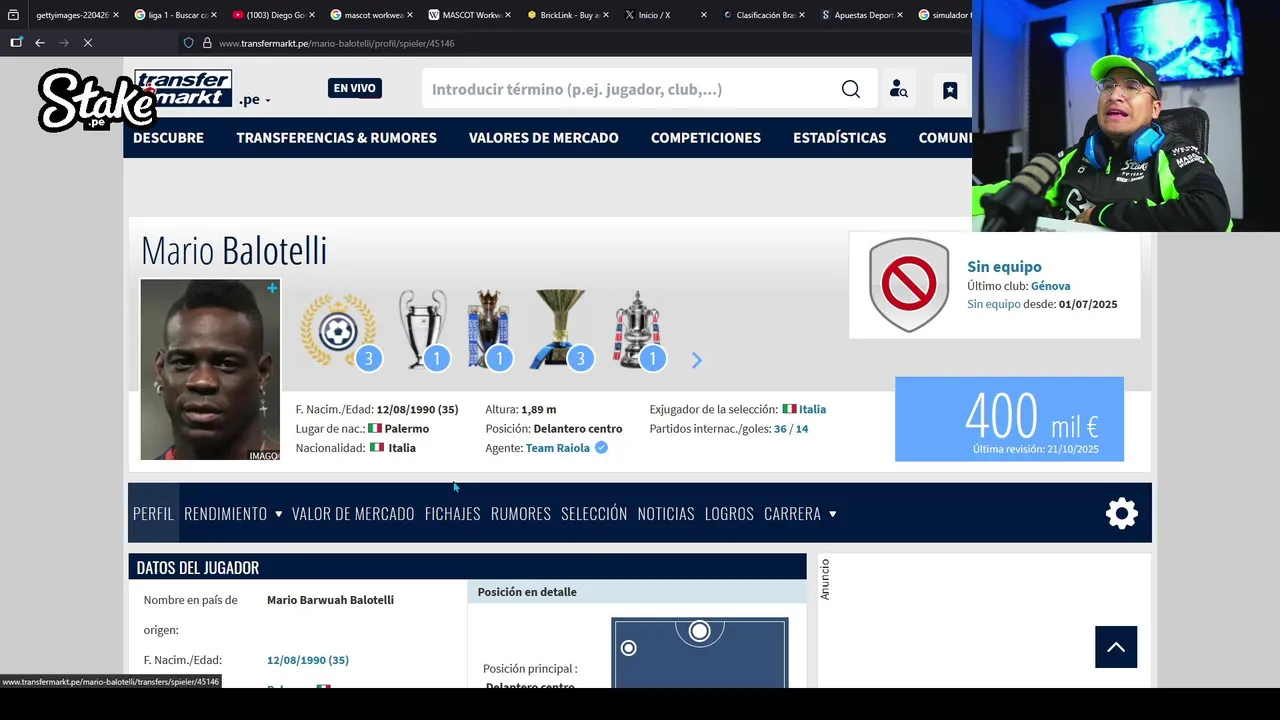Select the FICHAJES tab

(x=452, y=513)
